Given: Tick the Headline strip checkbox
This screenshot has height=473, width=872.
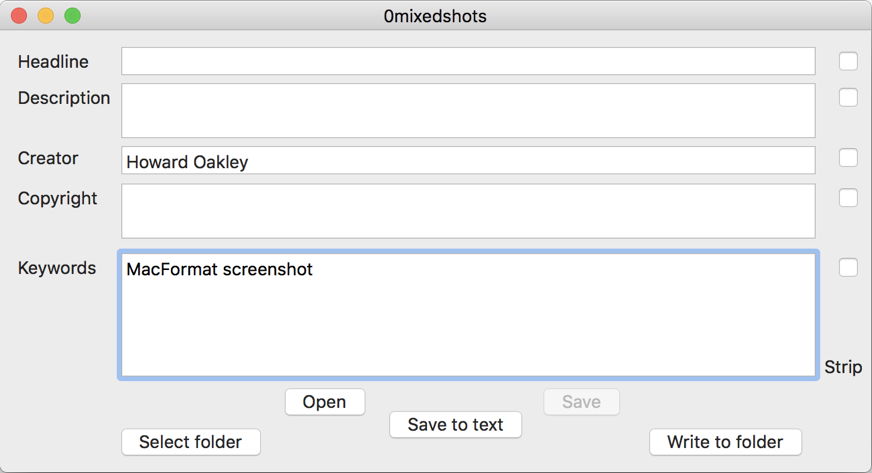Looking at the screenshot, I should pos(848,62).
